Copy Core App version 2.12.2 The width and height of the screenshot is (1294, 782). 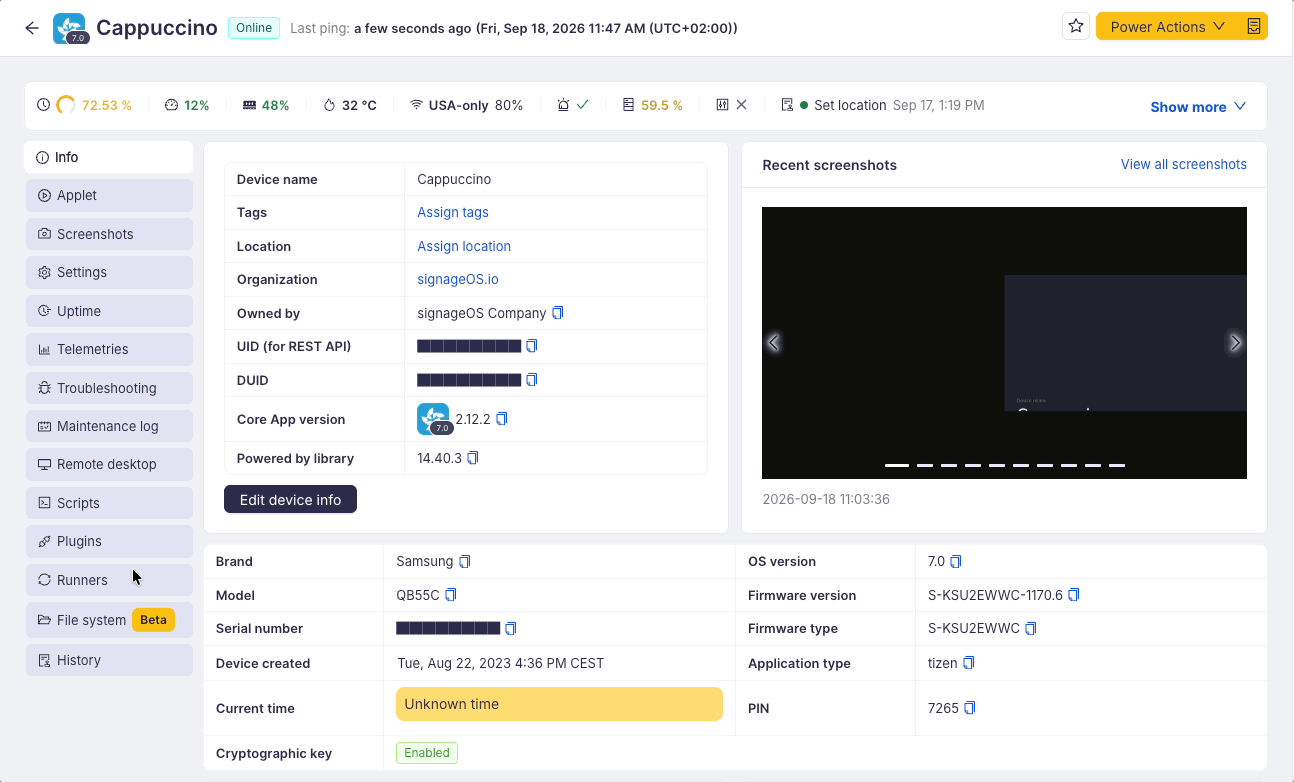click(x=502, y=419)
